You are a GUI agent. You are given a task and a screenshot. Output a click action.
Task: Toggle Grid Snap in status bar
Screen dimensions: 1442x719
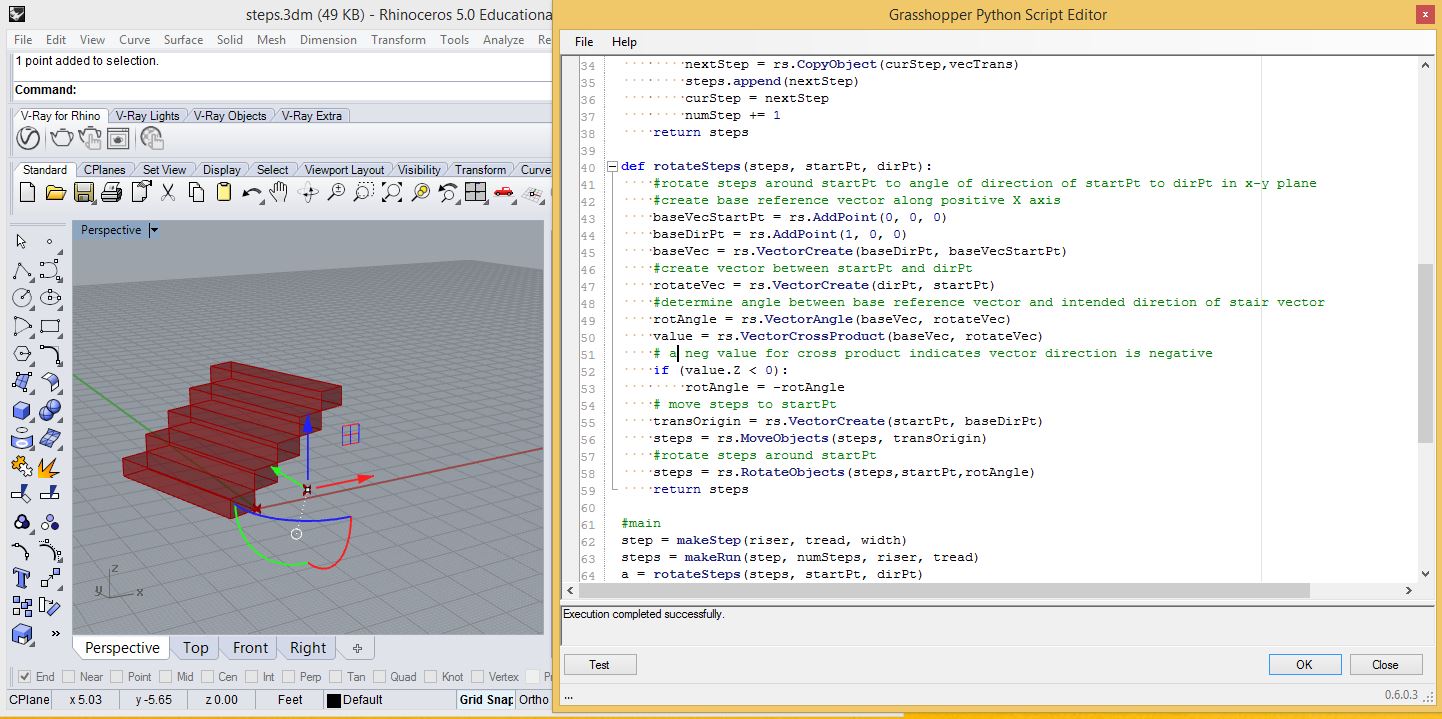coord(486,700)
